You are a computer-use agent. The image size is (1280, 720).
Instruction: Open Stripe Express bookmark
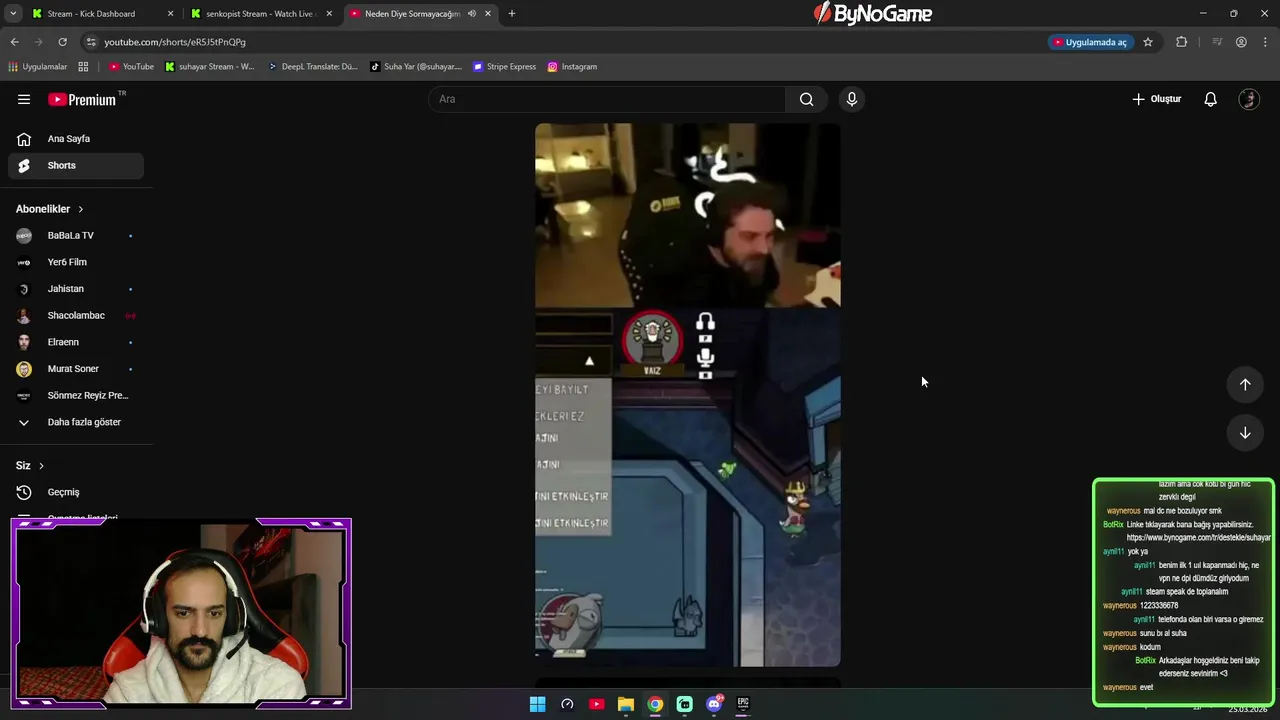click(x=505, y=67)
